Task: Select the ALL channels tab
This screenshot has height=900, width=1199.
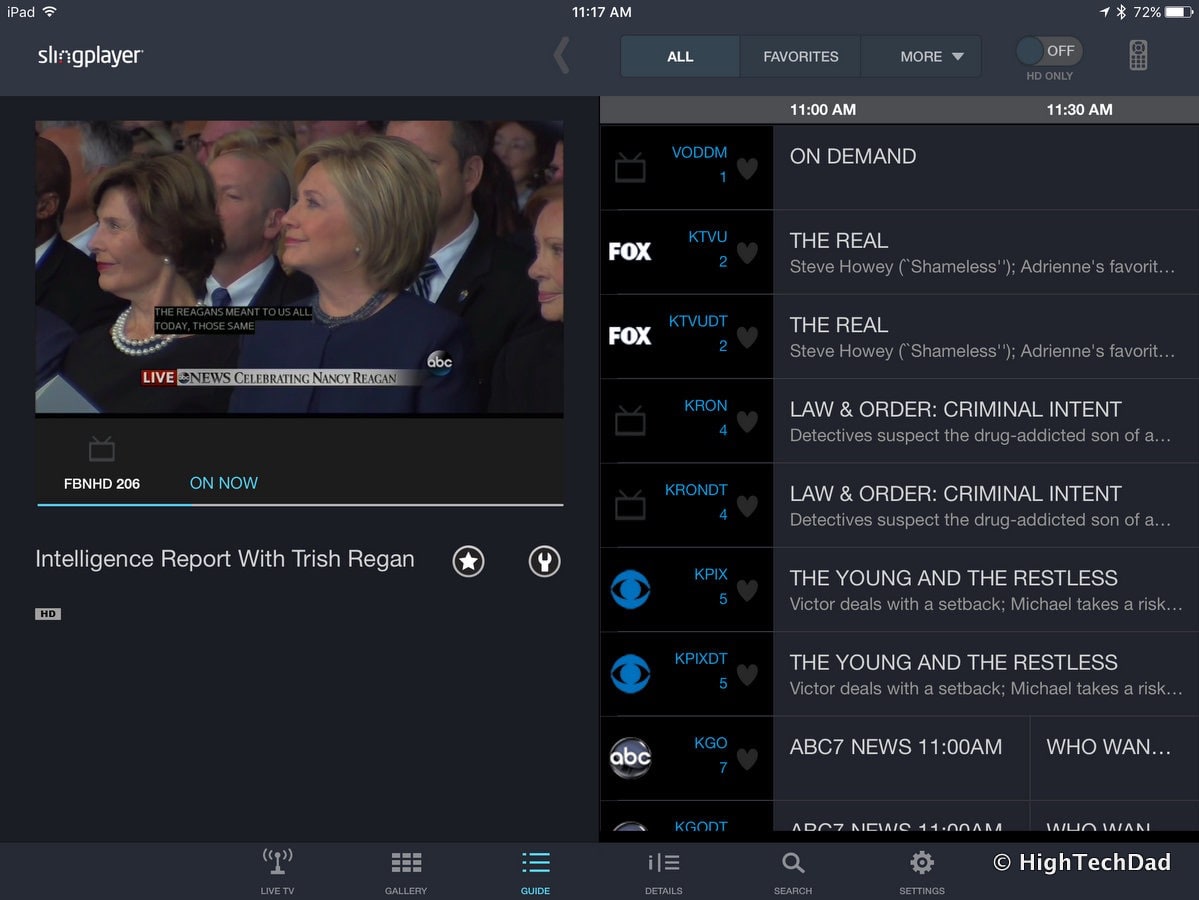Action: (680, 57)
